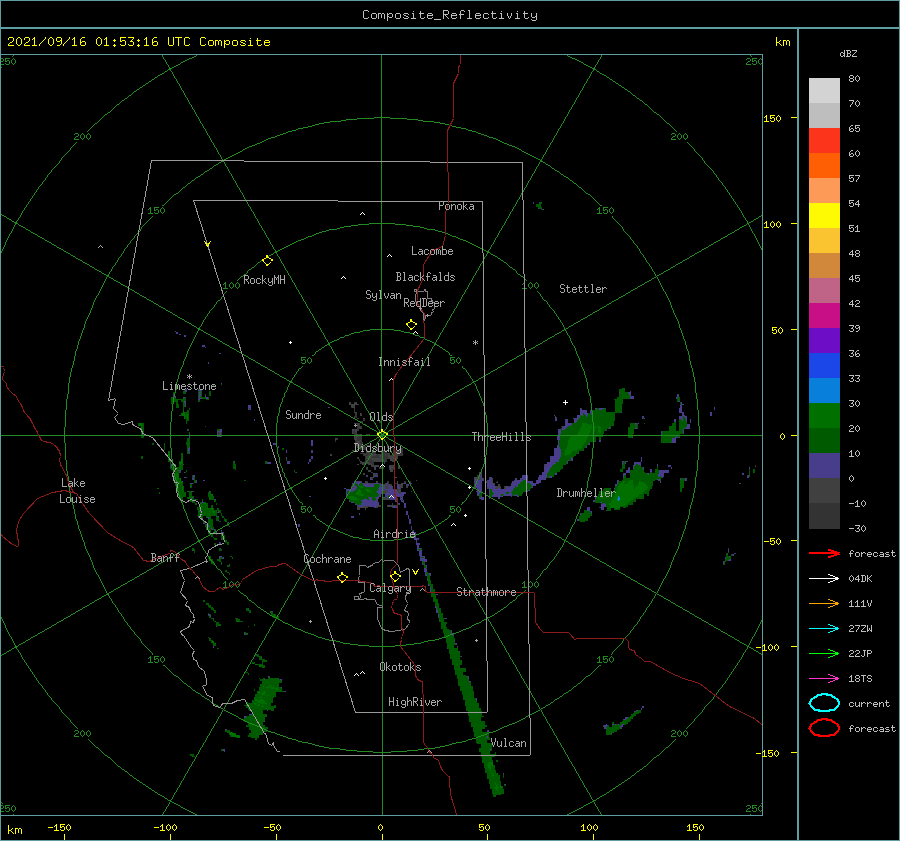Click the magenta 42 dBZ color swatch
900x841 pixels.
824,315
